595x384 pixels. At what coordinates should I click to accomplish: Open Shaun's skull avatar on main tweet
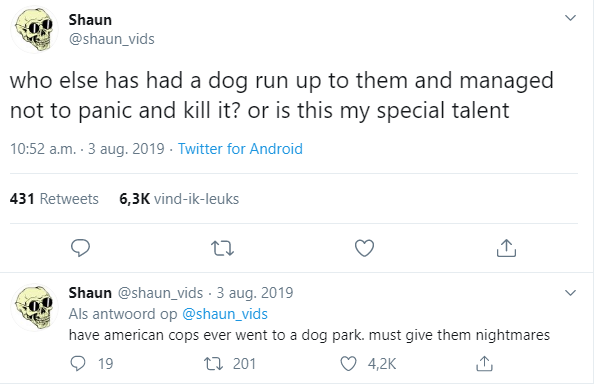[x=34, y=30]
